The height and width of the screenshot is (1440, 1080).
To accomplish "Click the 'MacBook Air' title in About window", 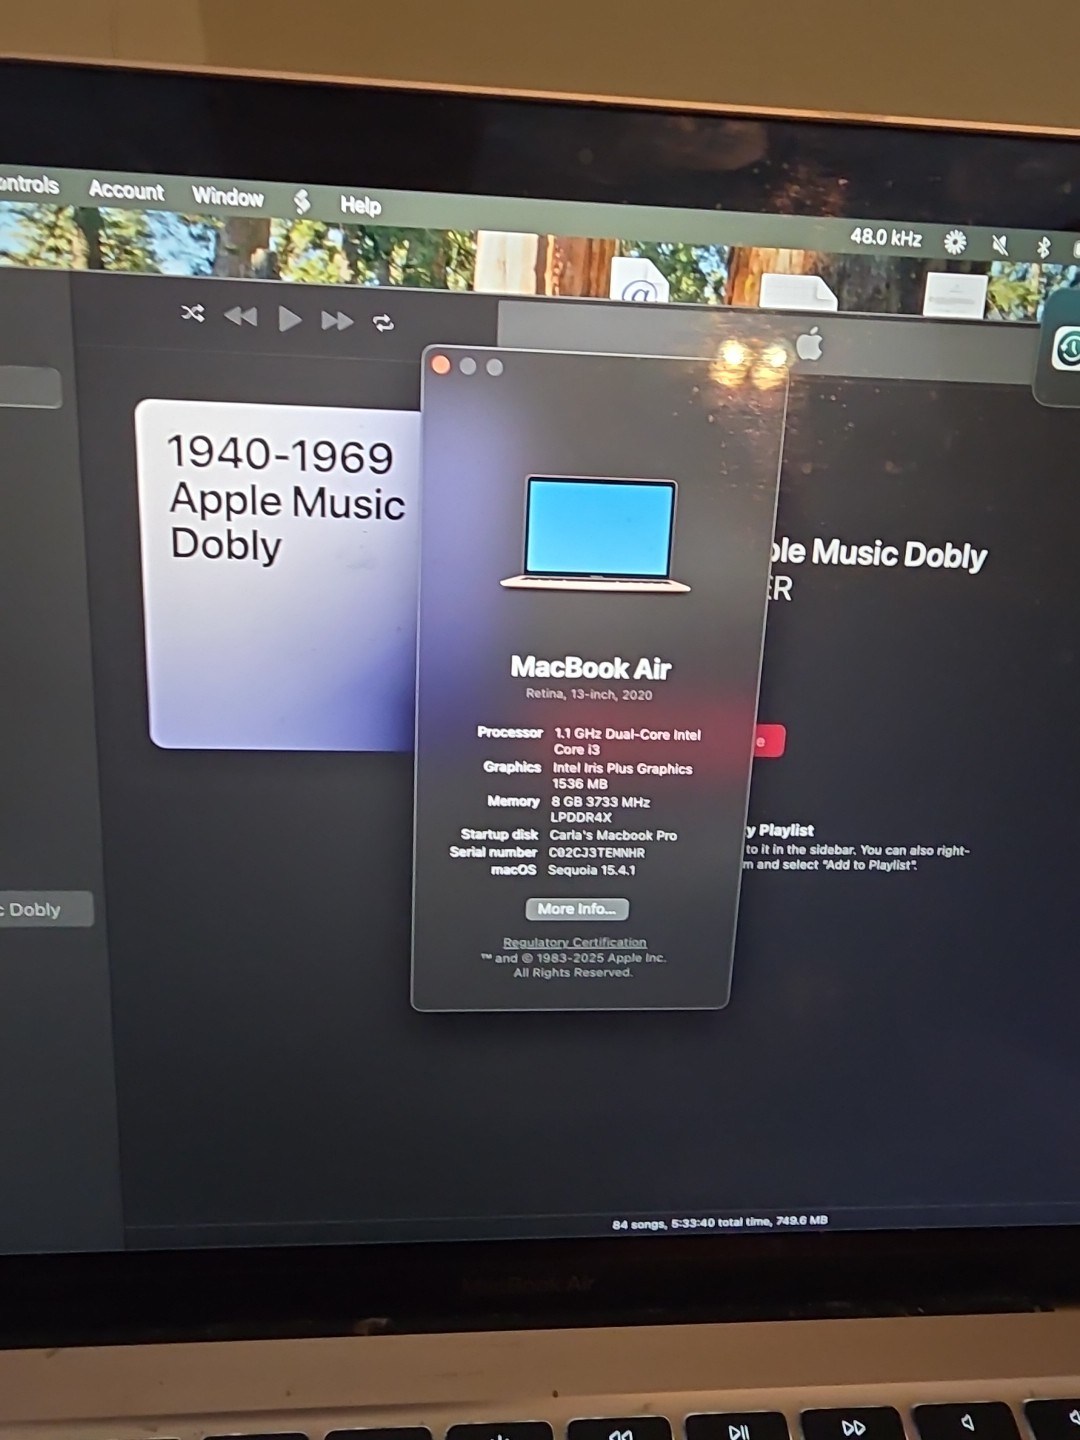I will coord(591,667).
